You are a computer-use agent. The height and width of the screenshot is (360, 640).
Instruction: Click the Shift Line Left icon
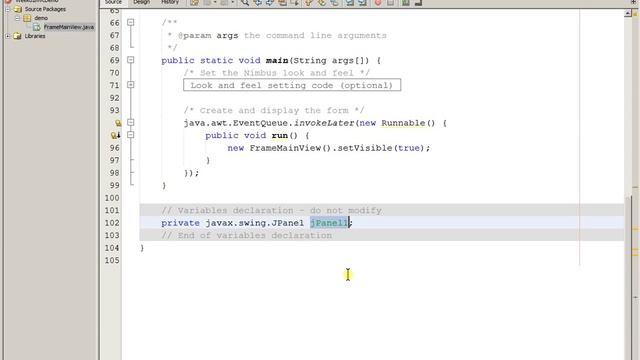click(x=350, y=2)
